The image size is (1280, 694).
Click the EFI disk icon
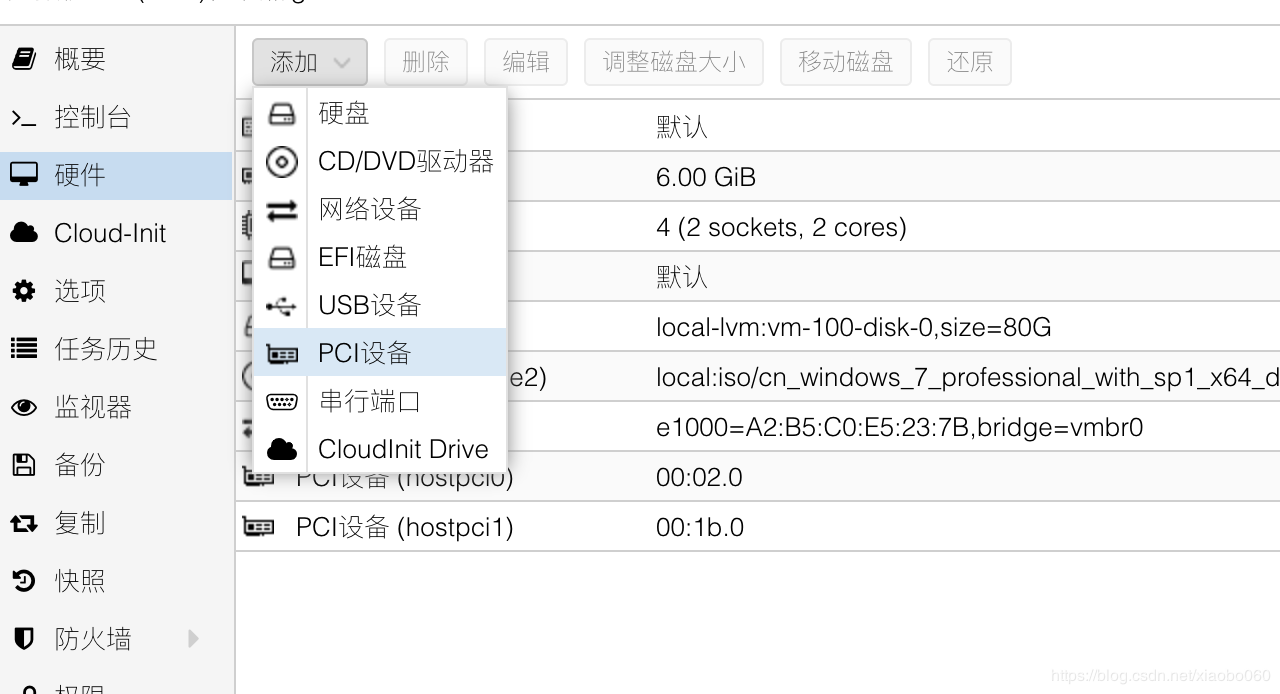click(x=282, y=257)
